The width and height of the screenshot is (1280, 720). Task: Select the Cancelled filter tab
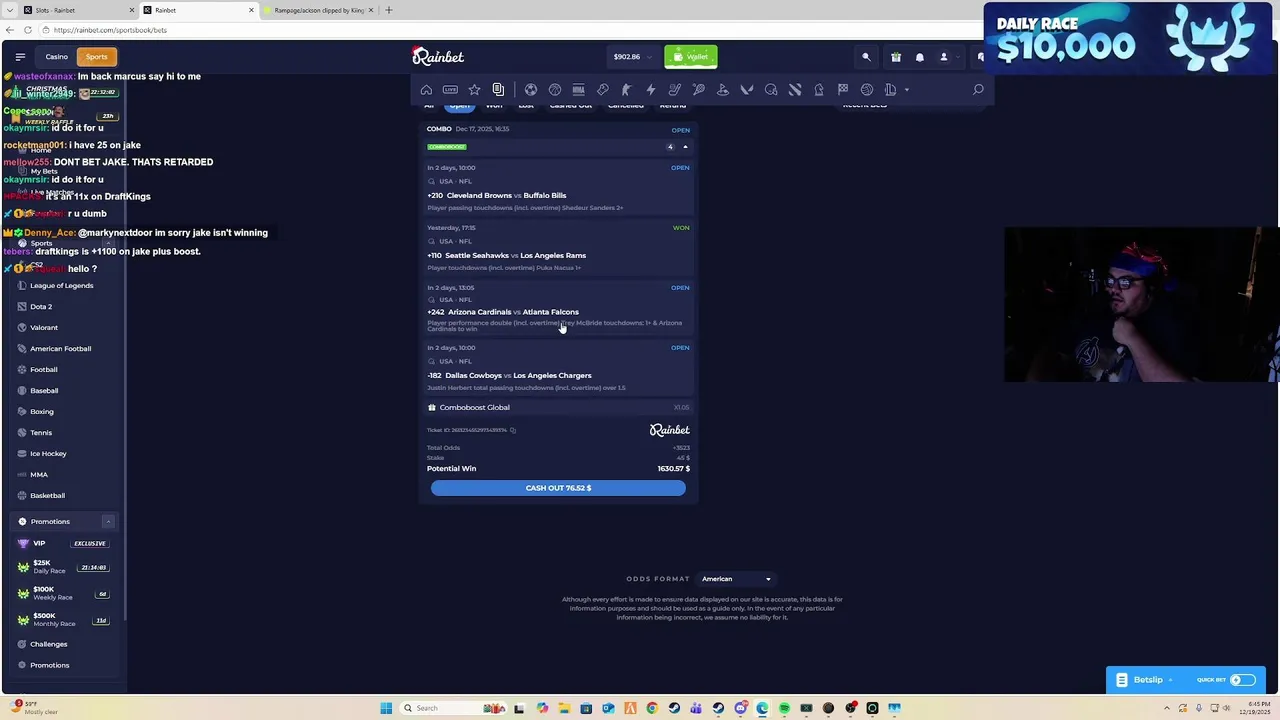point(626,106)
